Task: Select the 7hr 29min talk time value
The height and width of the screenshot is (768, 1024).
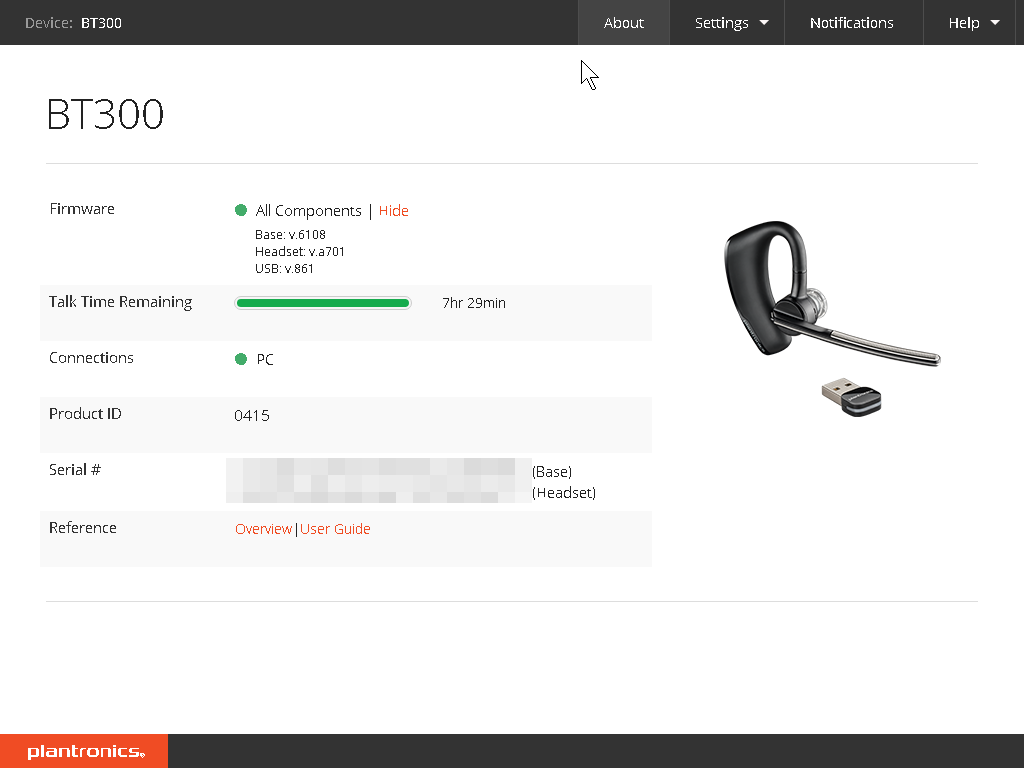Action: (474, 303)
